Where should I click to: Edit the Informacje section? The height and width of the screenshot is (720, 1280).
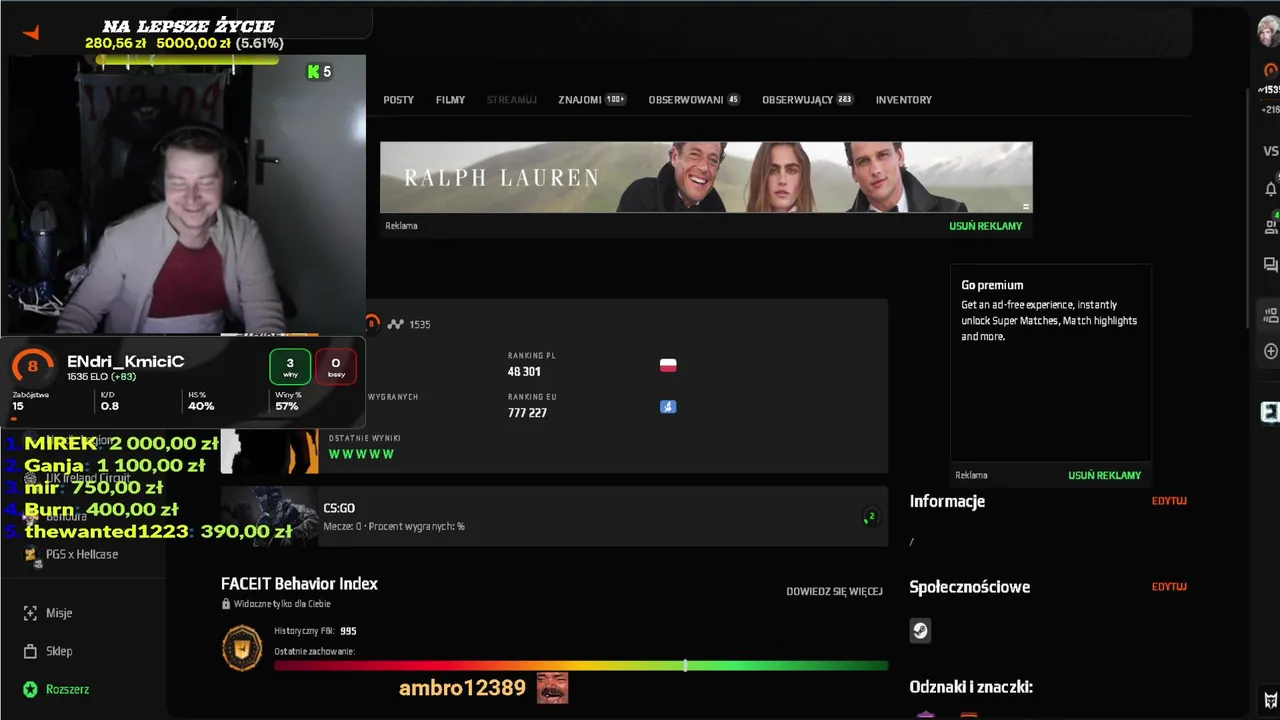coord(1169,501)
